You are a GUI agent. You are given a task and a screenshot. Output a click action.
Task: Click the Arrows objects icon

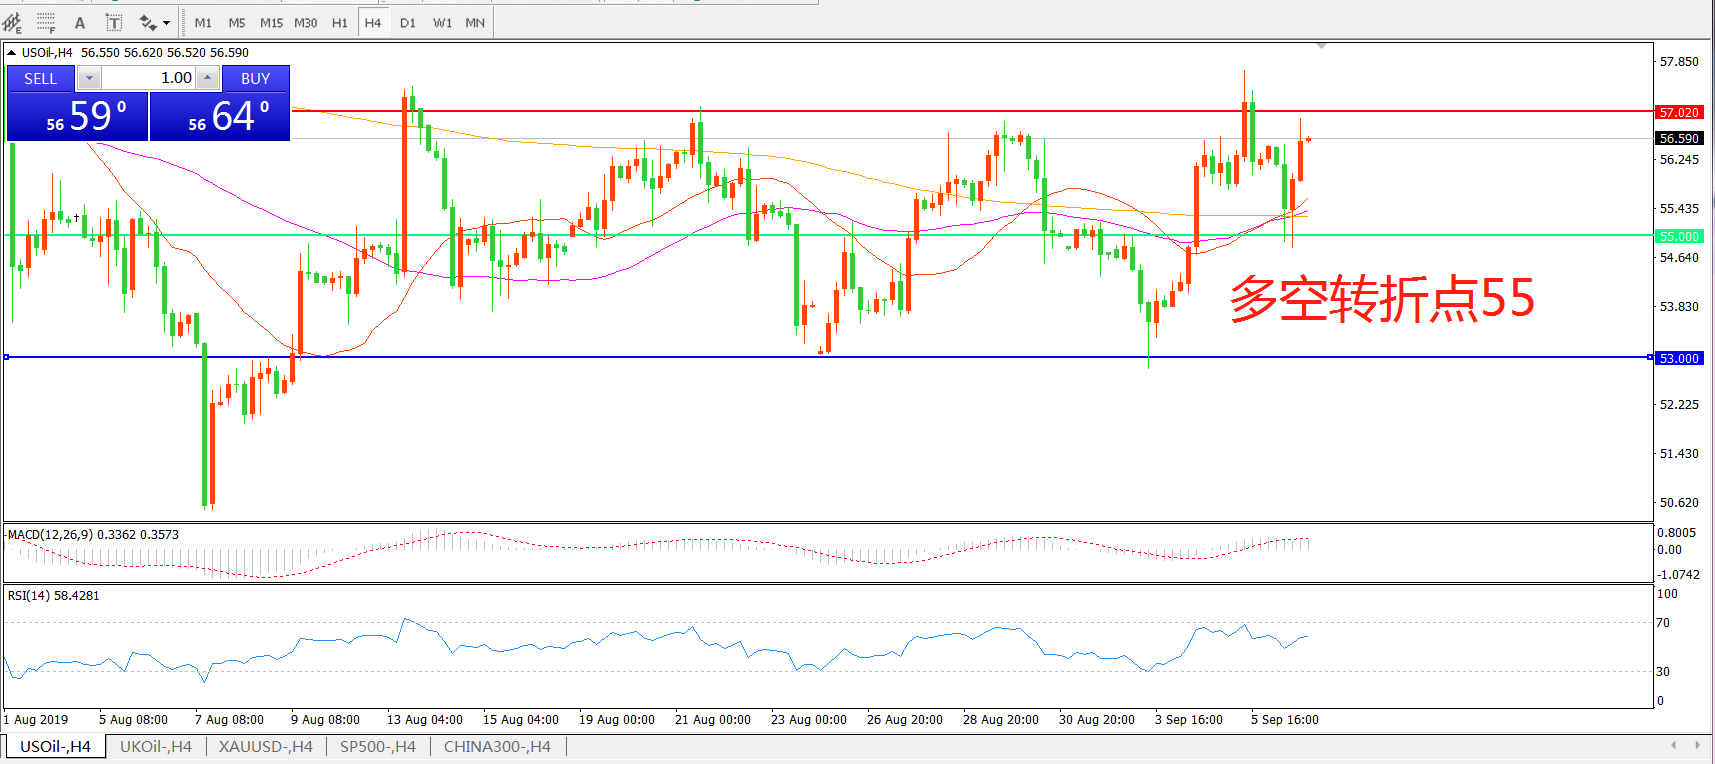[148, 22]
